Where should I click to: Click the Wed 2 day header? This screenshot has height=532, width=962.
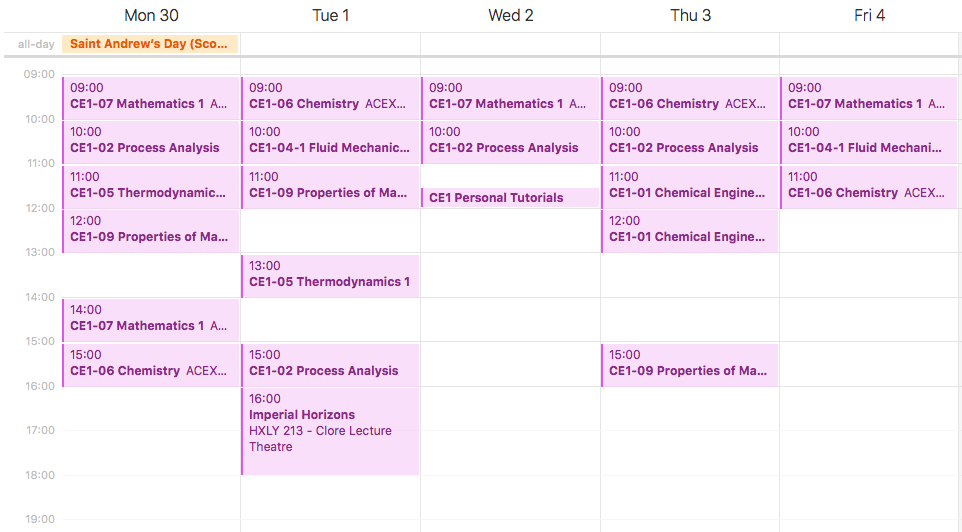coord(510,15)
